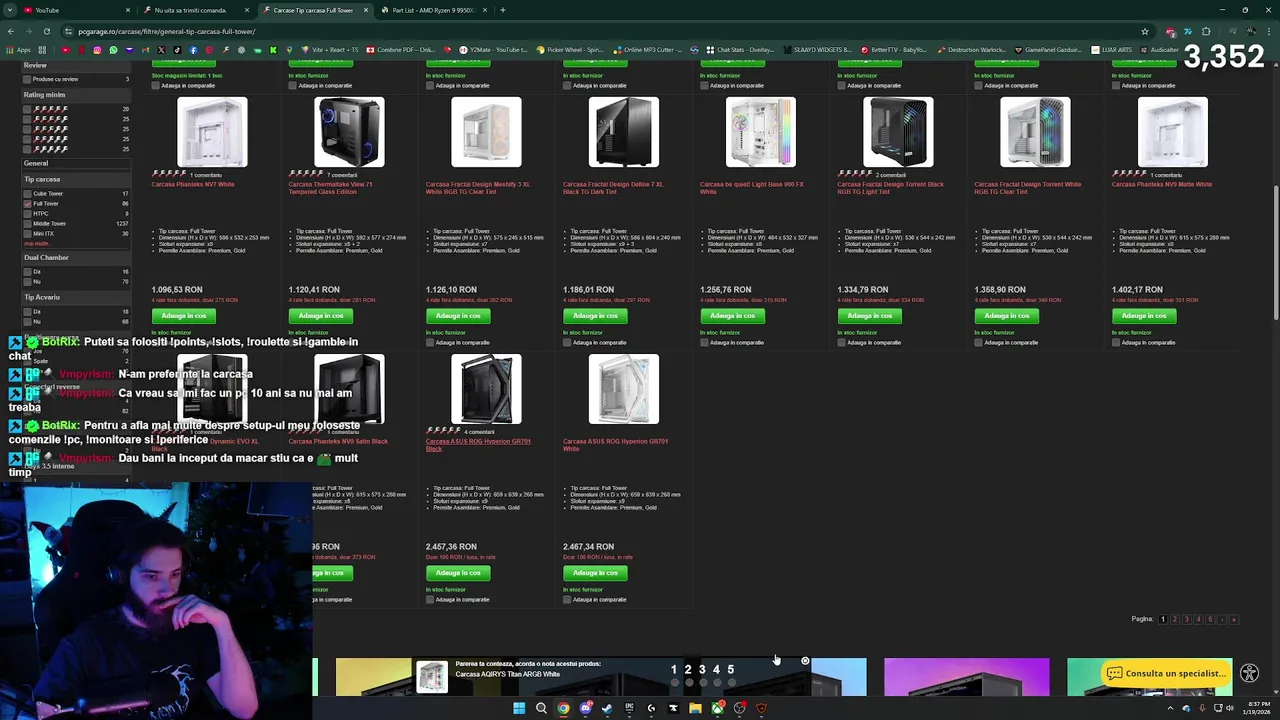
Task: Open Windows taskbar search
Action: click(x=541, y=708)
